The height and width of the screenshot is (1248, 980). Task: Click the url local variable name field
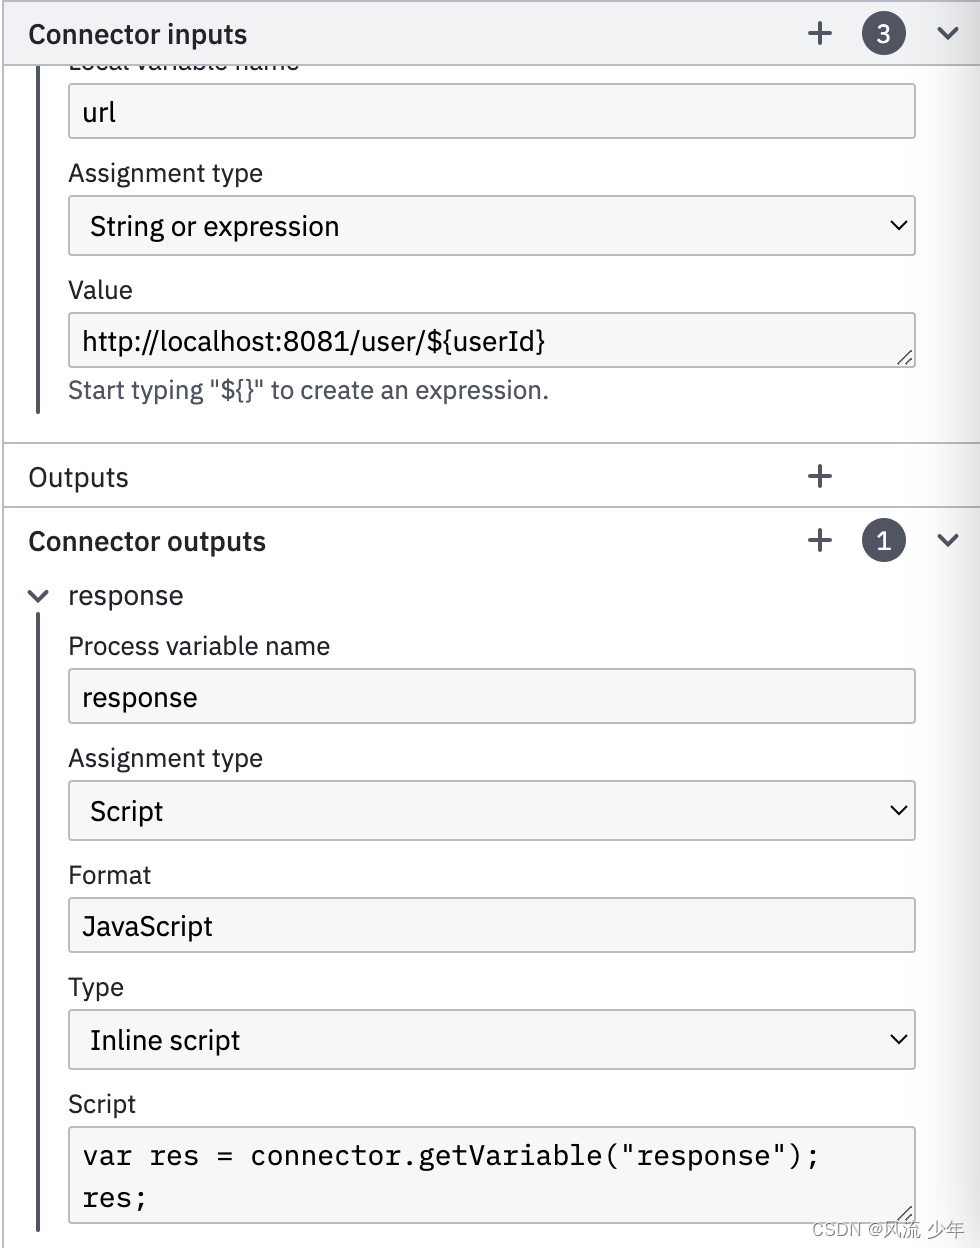point(492,112)
